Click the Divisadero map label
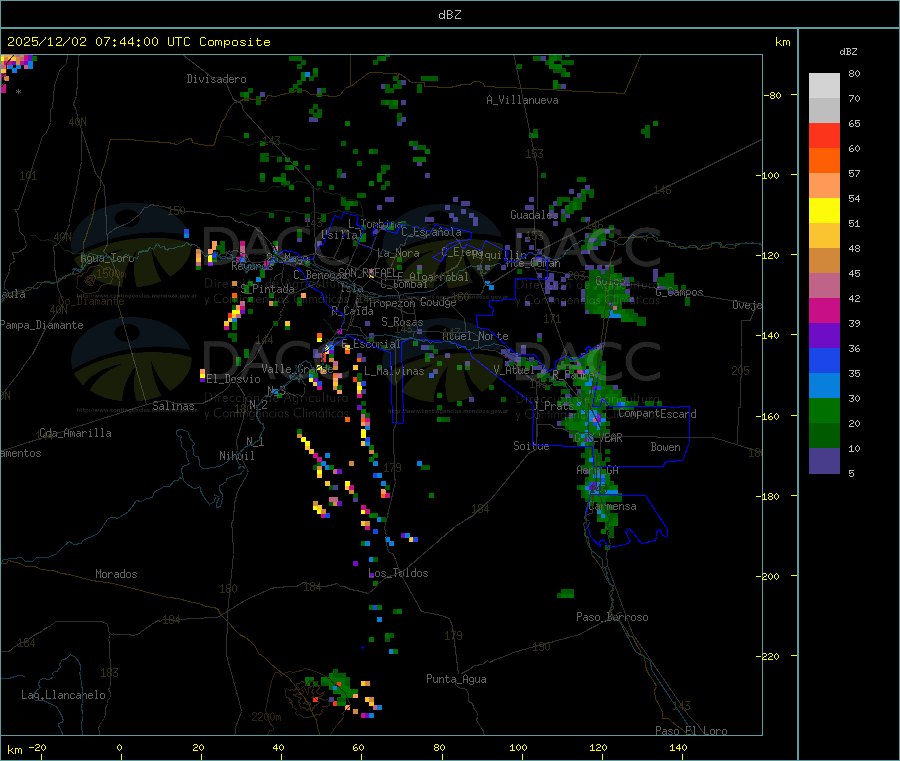 (x=216, y=79)
